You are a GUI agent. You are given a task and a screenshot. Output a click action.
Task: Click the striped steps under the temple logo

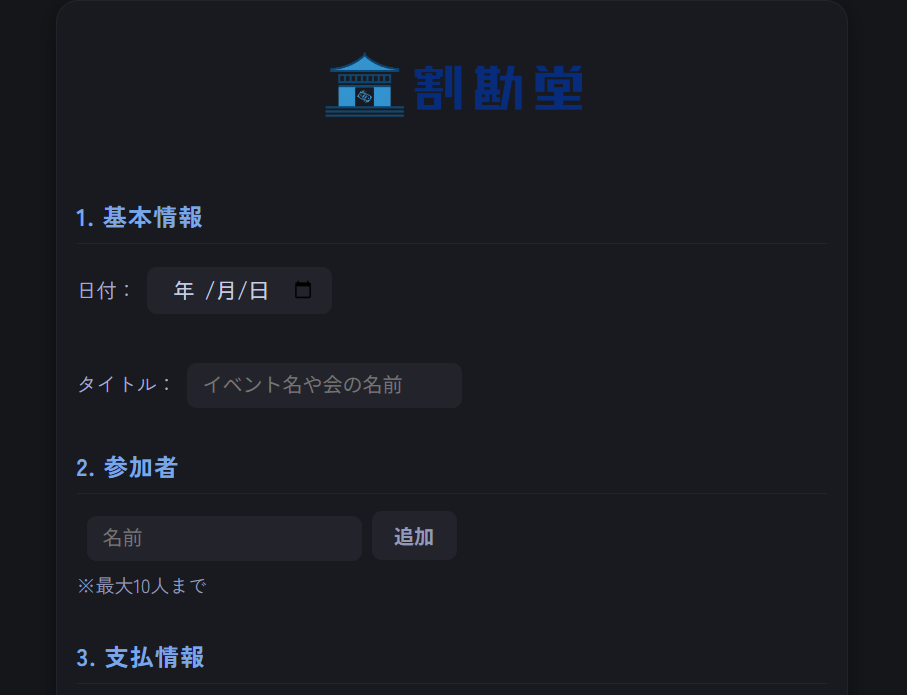pos(365,111)
